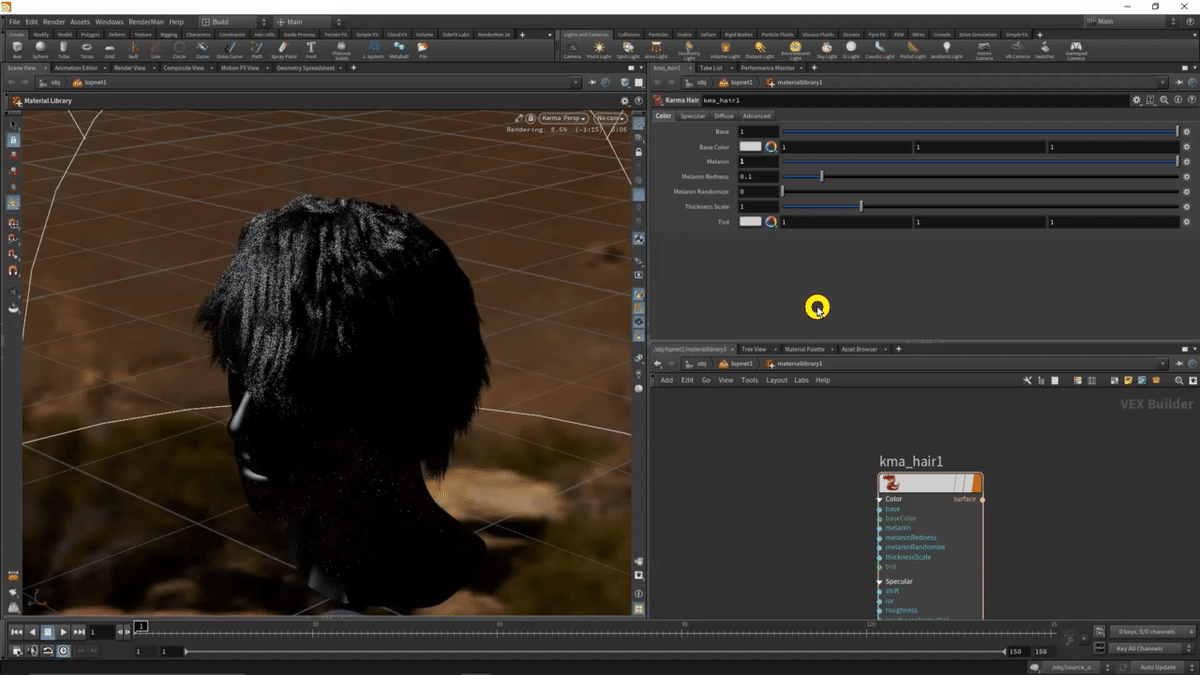Switch to the Specular parameter tab

coord(692,116)
